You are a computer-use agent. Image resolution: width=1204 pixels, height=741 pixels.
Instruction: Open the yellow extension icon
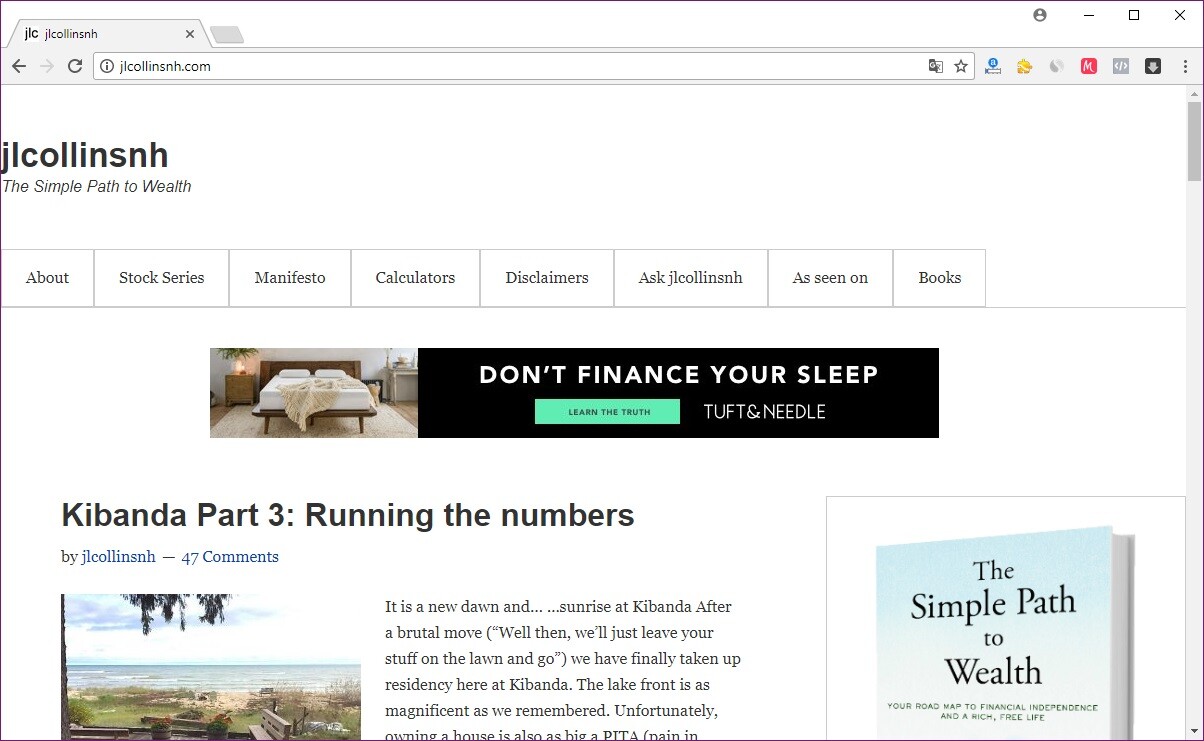1024,66
